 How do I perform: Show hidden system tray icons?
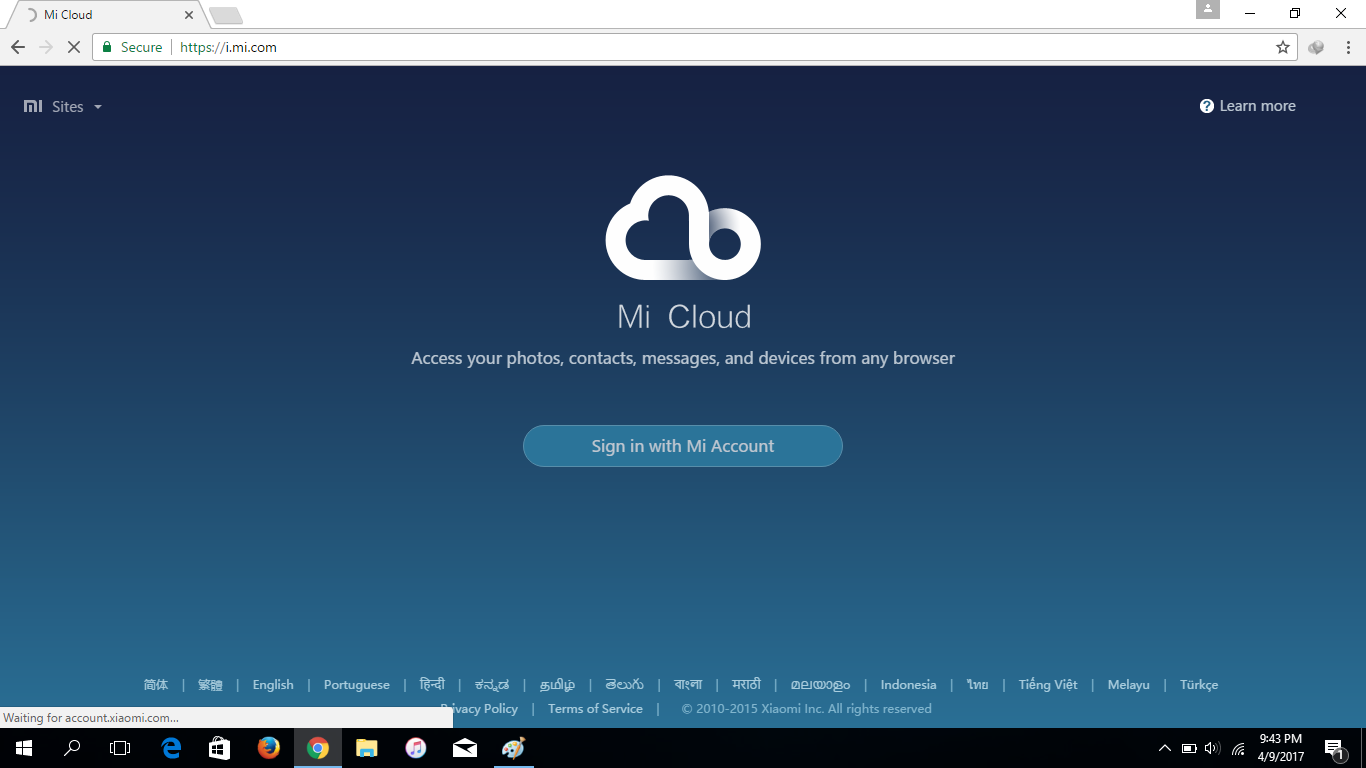pyautogui.click(x=1165, y=748)
